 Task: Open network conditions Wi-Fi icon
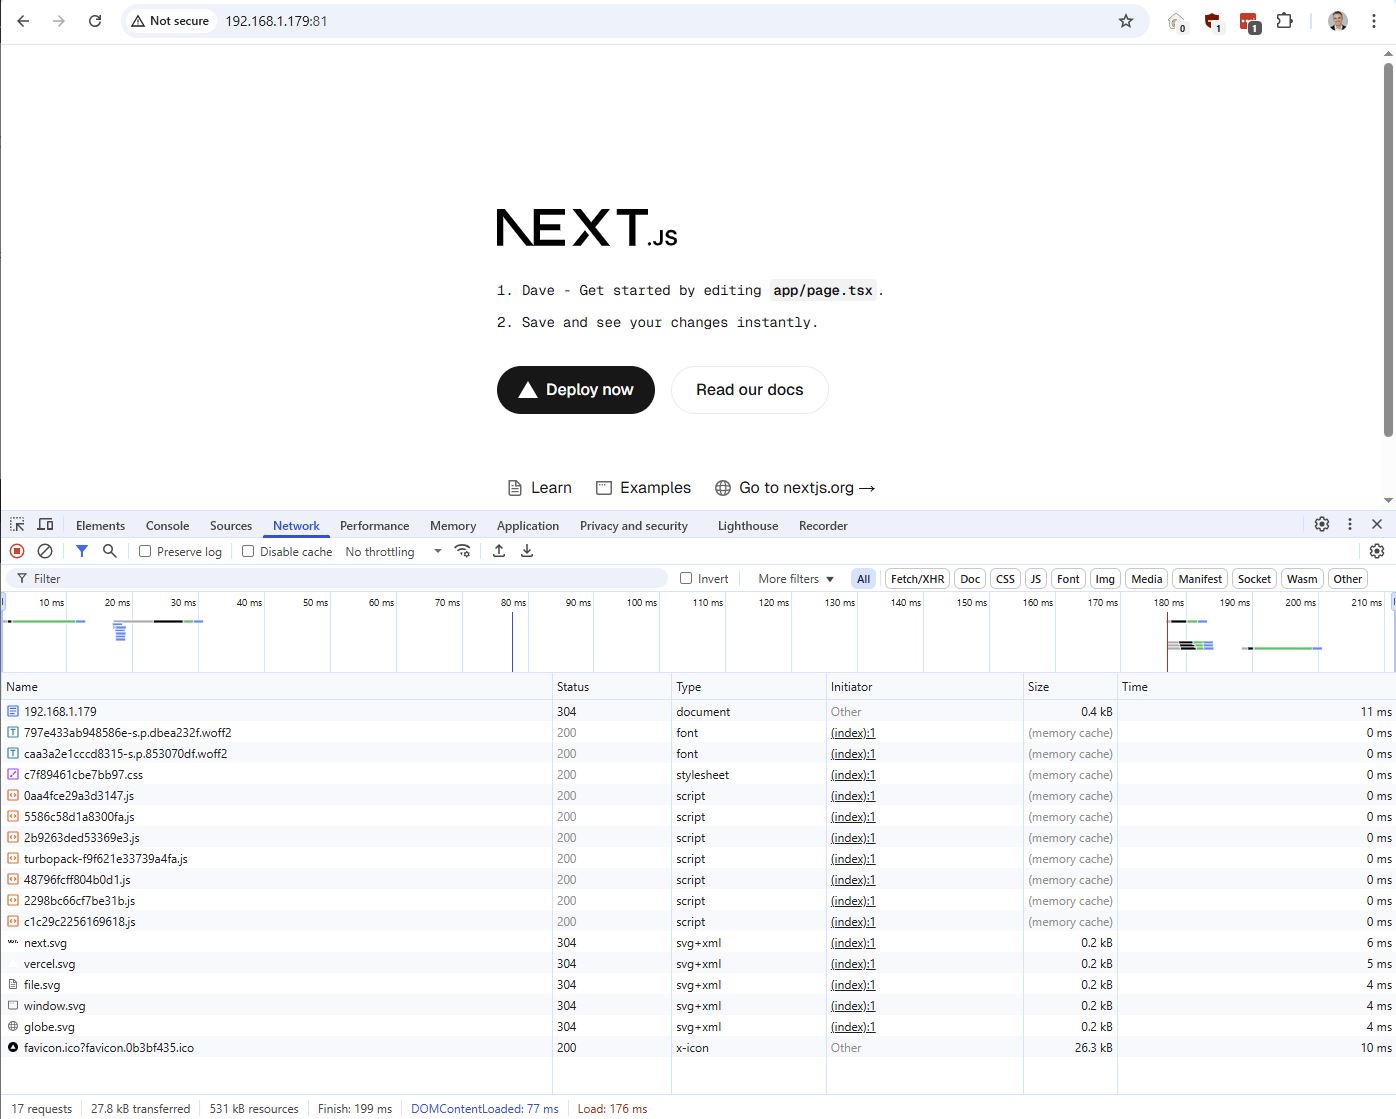point(462,551)
